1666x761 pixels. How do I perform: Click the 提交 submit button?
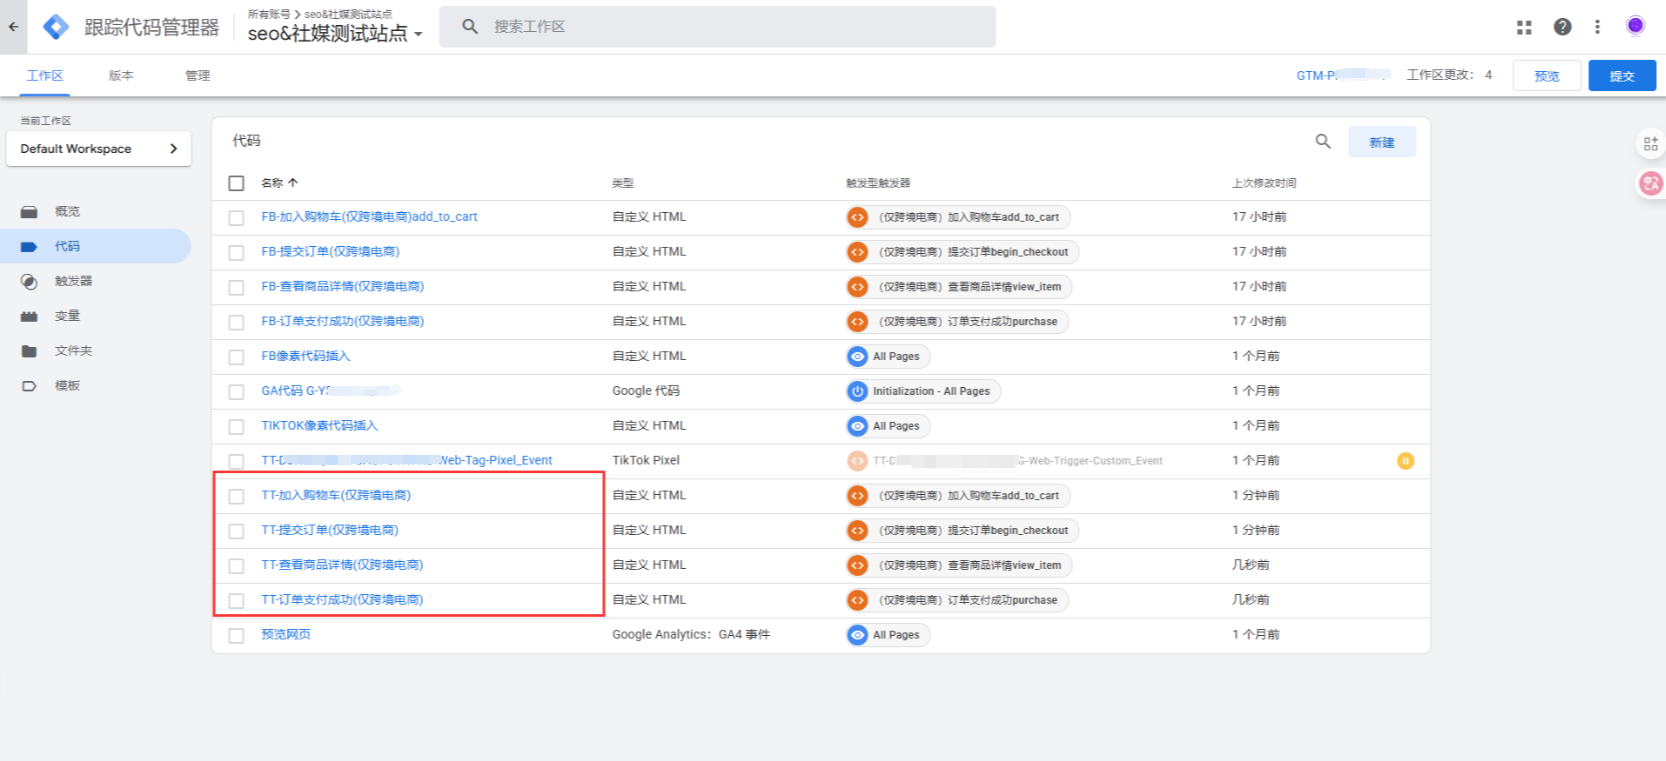click(x=1621, y=76)
